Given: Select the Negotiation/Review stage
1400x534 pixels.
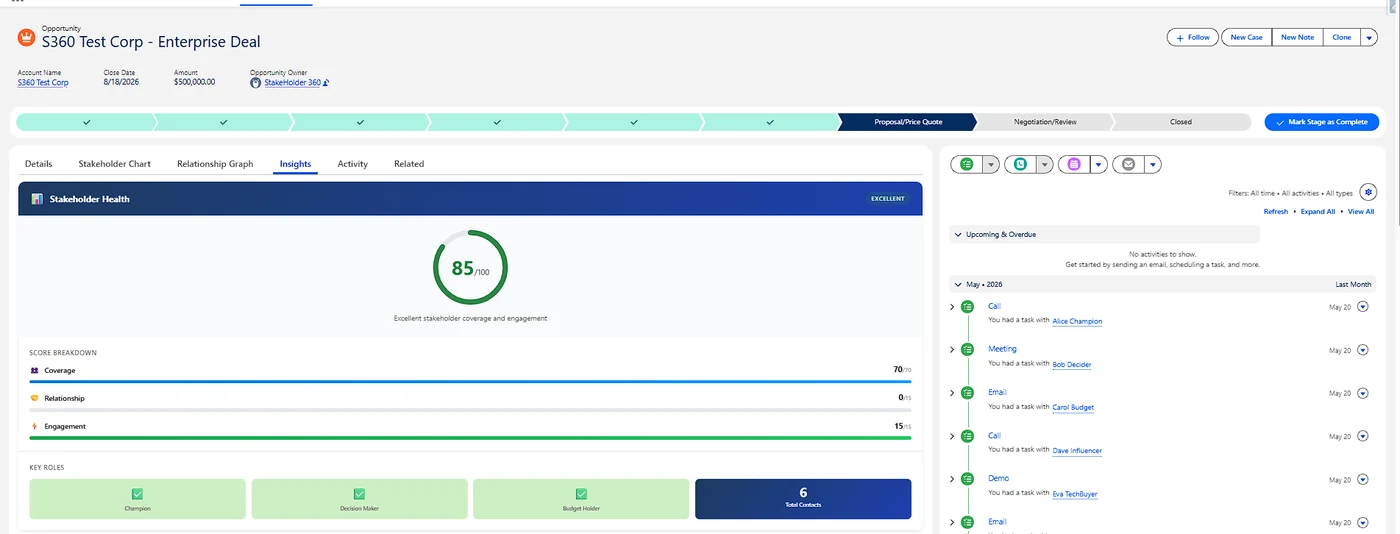Looking at the screenshot, I should (x=1044, y=122).
